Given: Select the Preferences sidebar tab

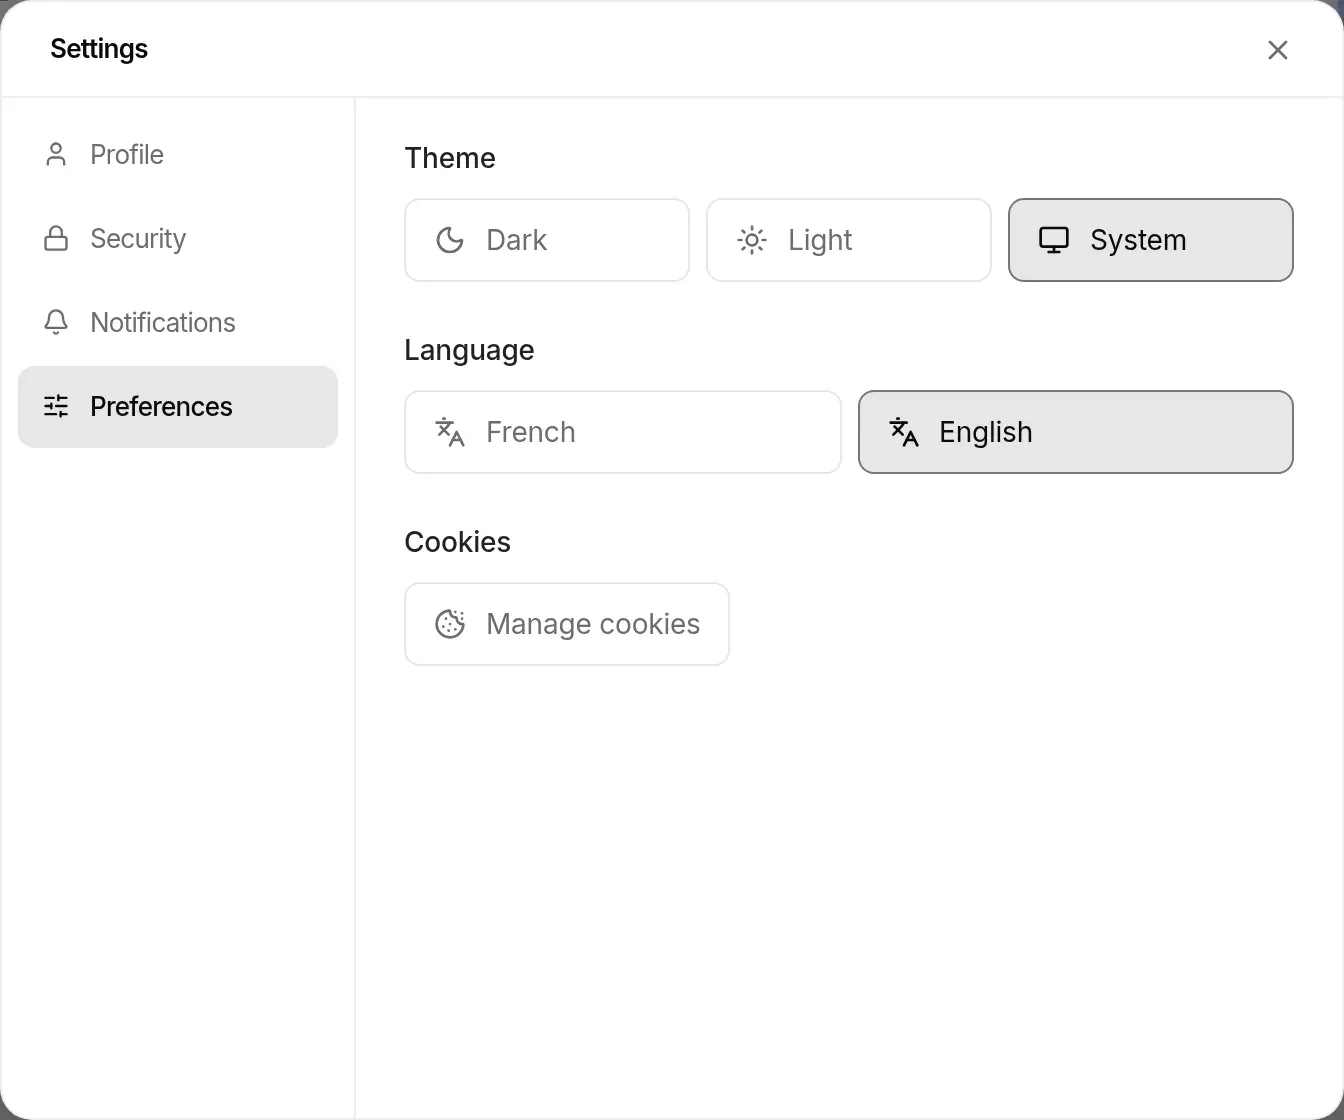Looking at the screenshot, I should click(178, 407).
